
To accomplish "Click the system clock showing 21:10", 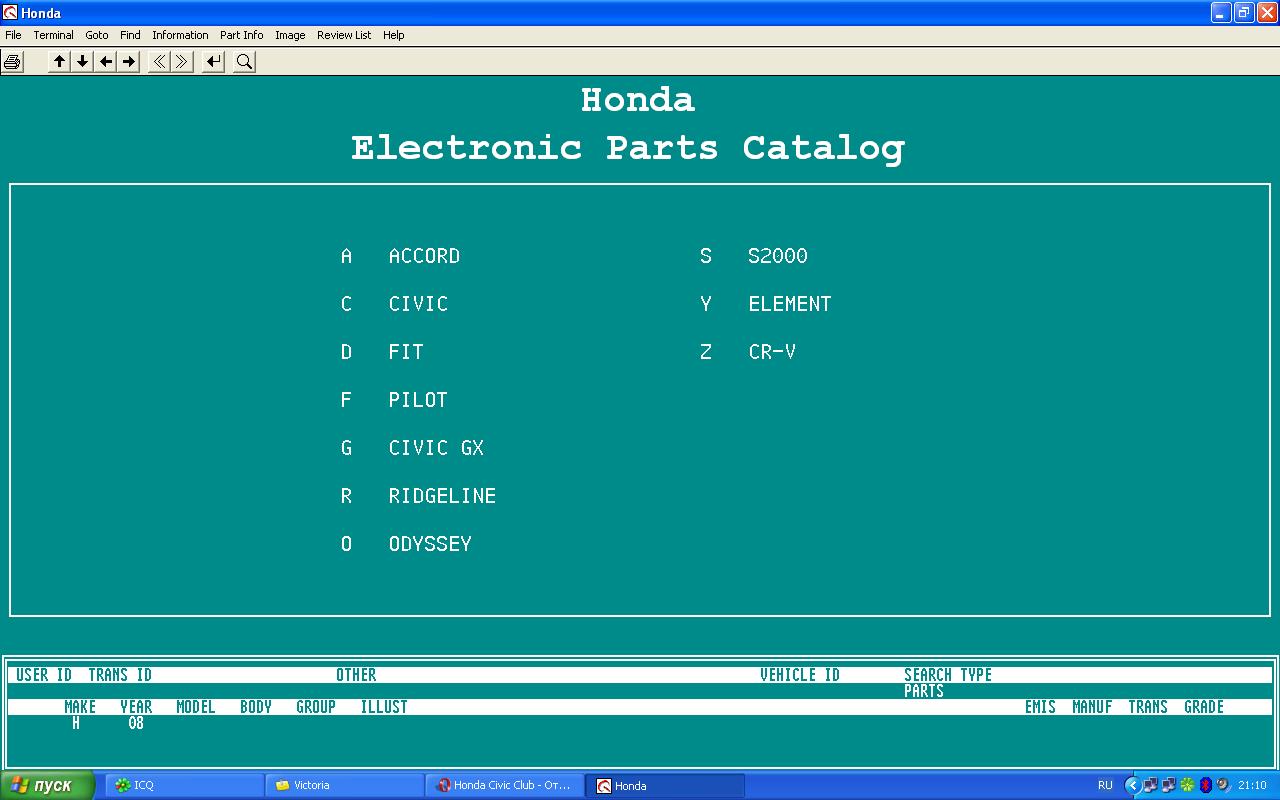I will (x=1252, y=785).
